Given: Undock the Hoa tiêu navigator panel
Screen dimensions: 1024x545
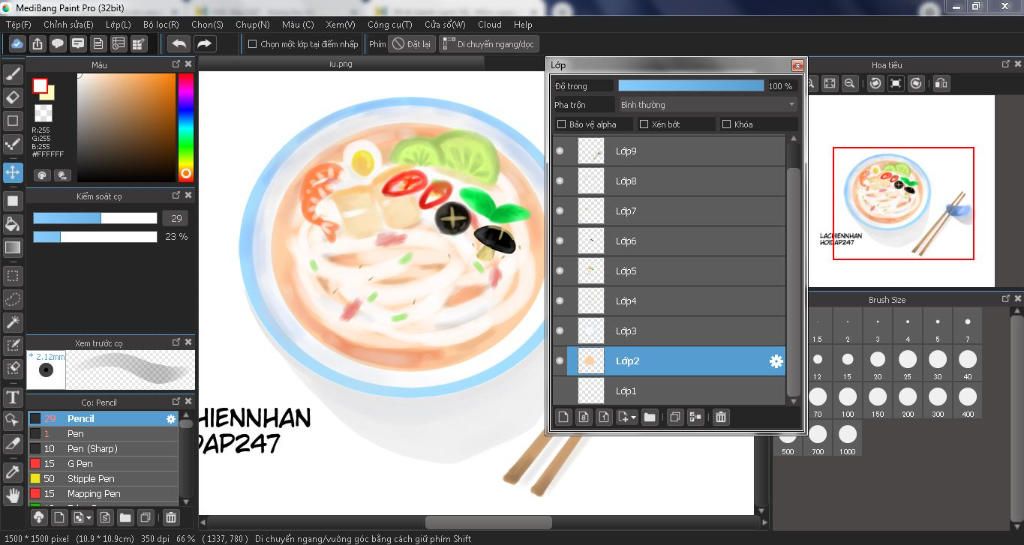Looking at the screenshot, I should (x=1006, y=64).
